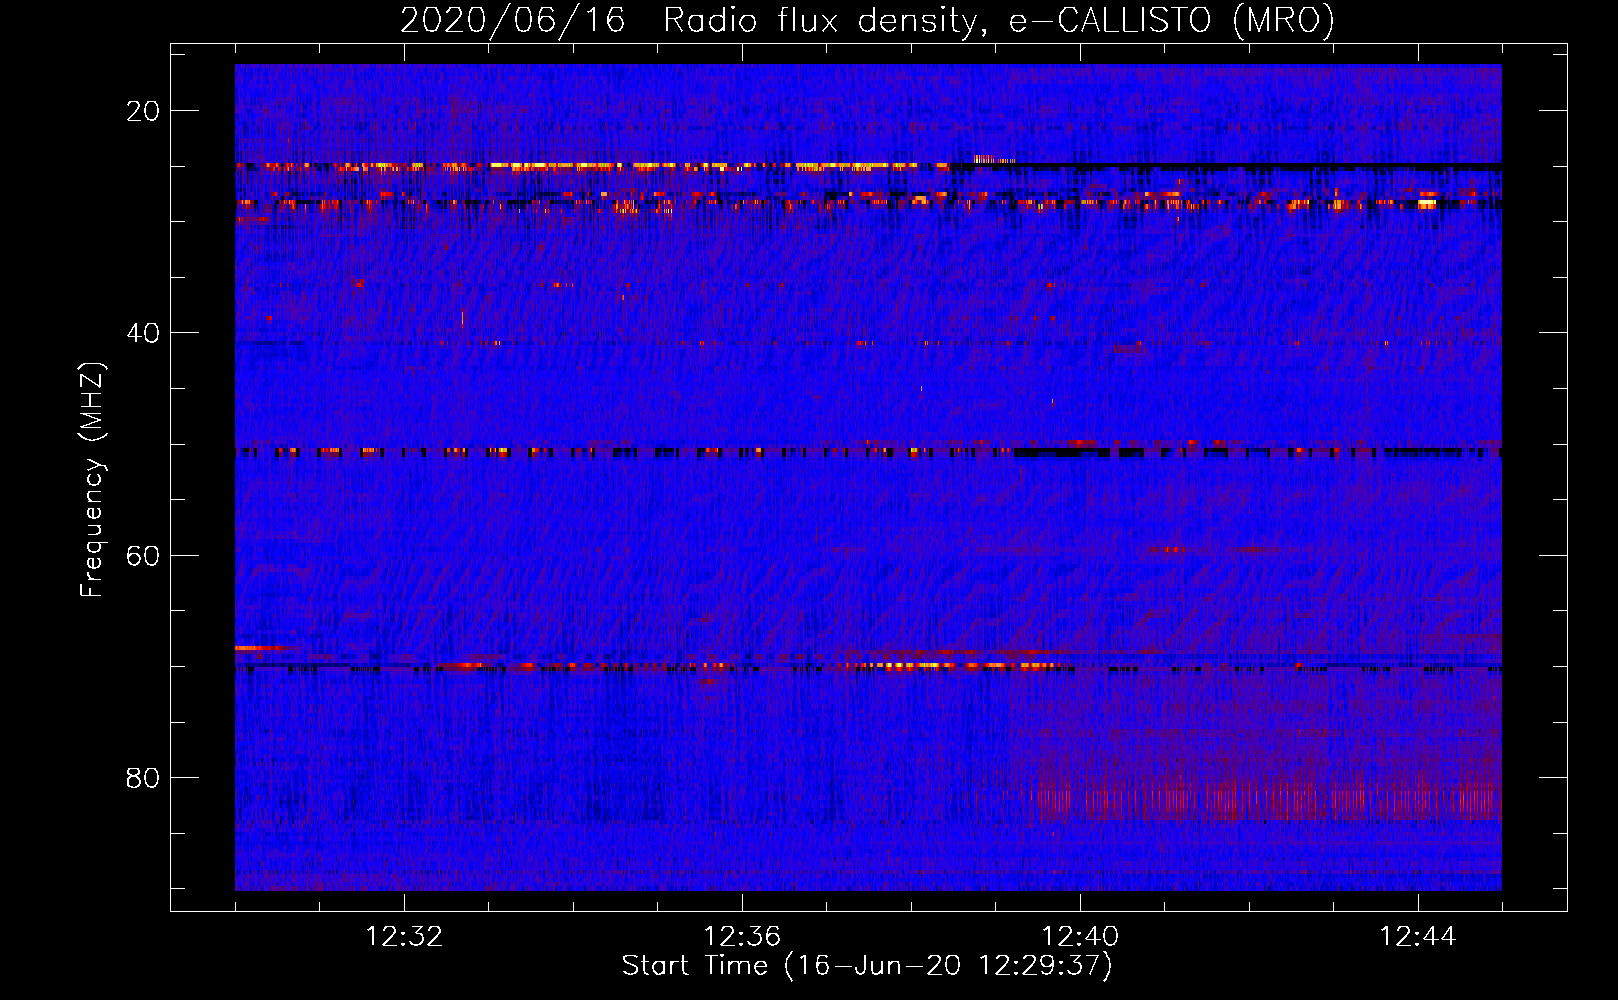Click the "Start Time (16-Jun-20 12:29:37)" label
This screenshot has height=1000, width=1618.
[x=867, y=966]
